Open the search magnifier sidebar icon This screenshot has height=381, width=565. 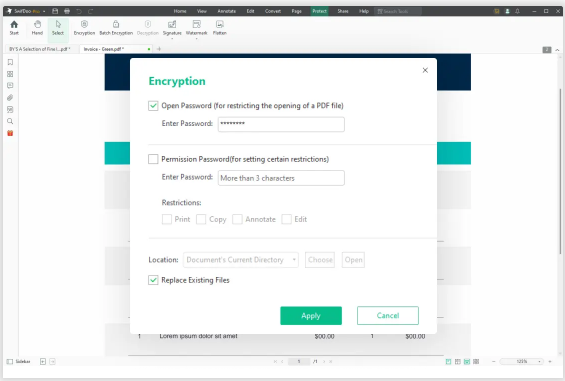(10, 121)
